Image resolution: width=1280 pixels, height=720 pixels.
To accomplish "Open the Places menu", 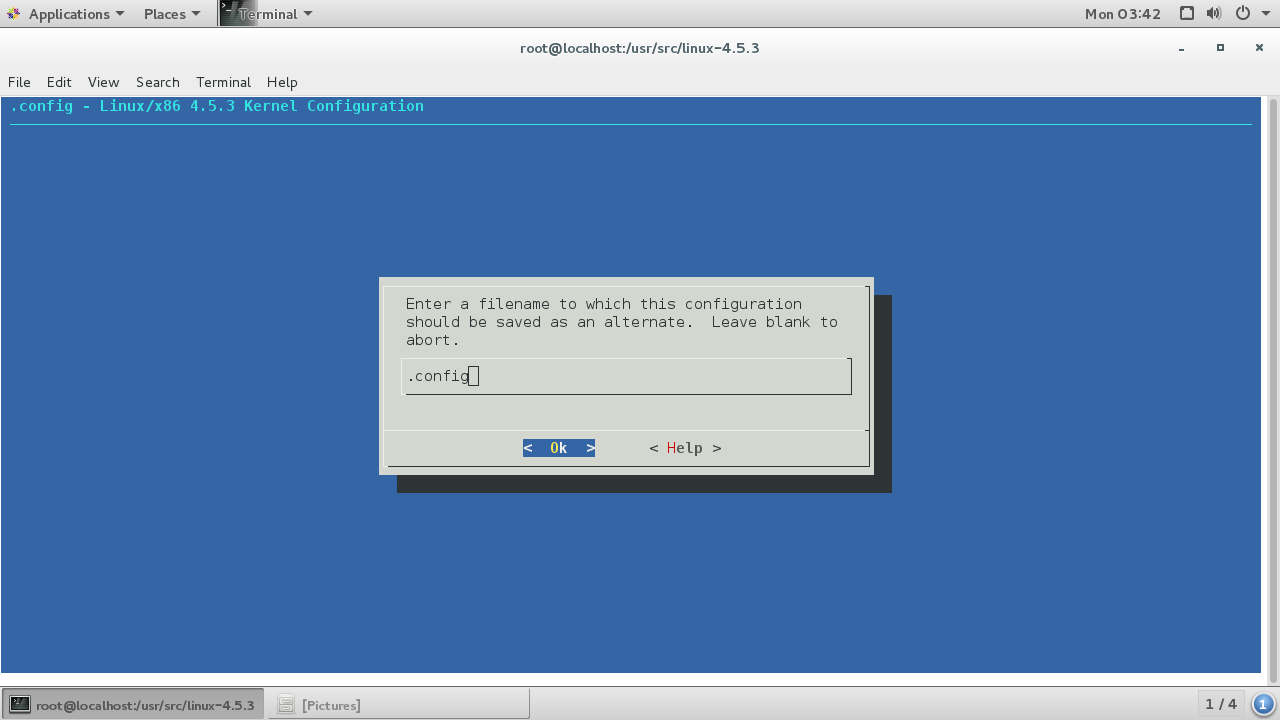I will coord(172,14).
